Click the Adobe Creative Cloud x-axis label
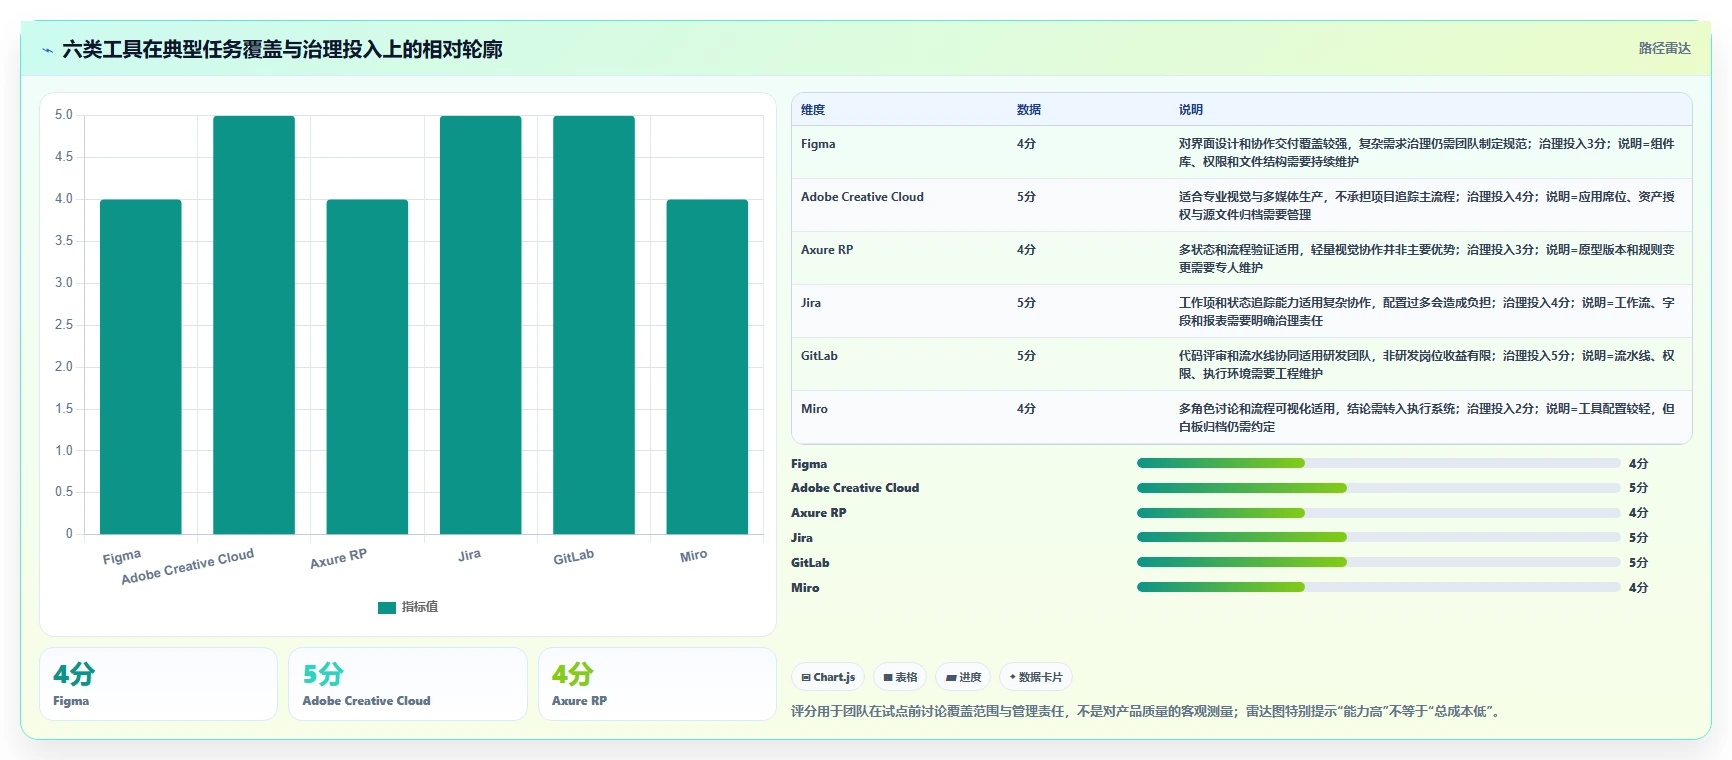The image size is (1732, 760). pyautogui.click(x=187, y=566)
